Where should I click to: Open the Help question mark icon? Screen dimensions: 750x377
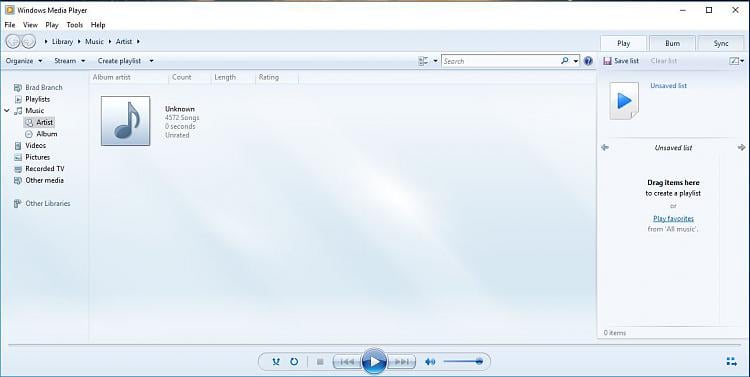(x=588, y=61)
